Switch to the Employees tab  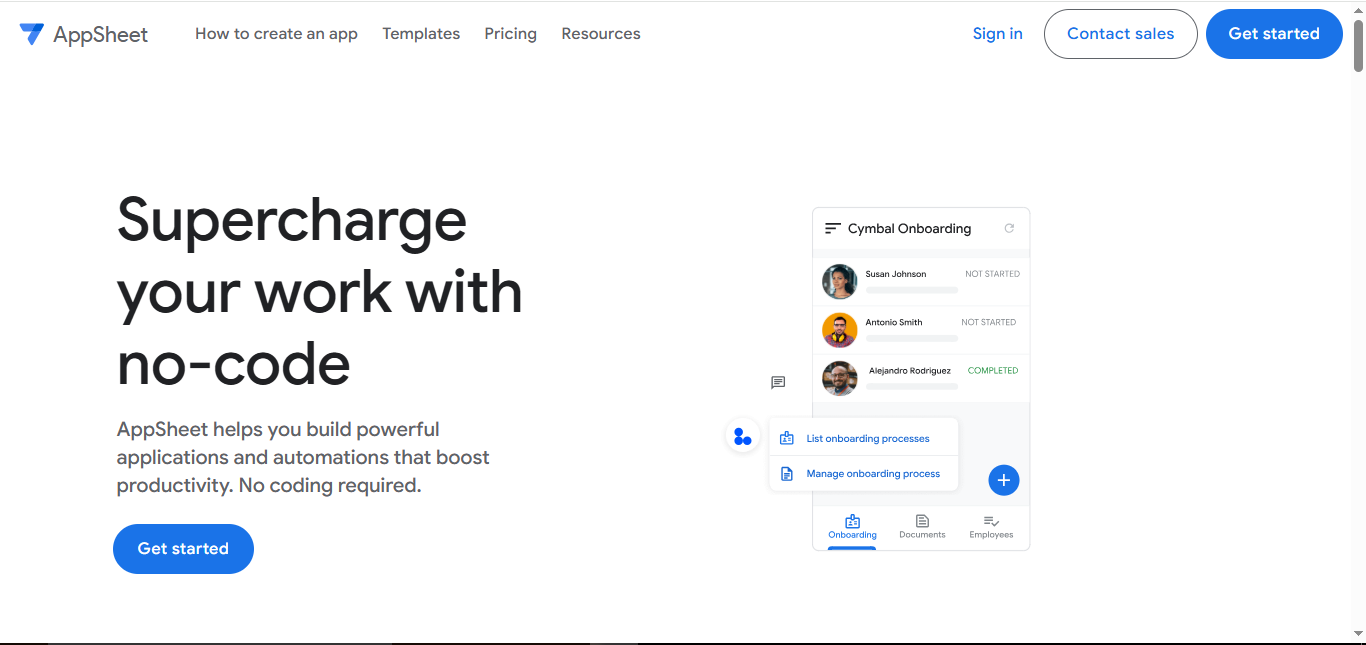tap(991, 527)
